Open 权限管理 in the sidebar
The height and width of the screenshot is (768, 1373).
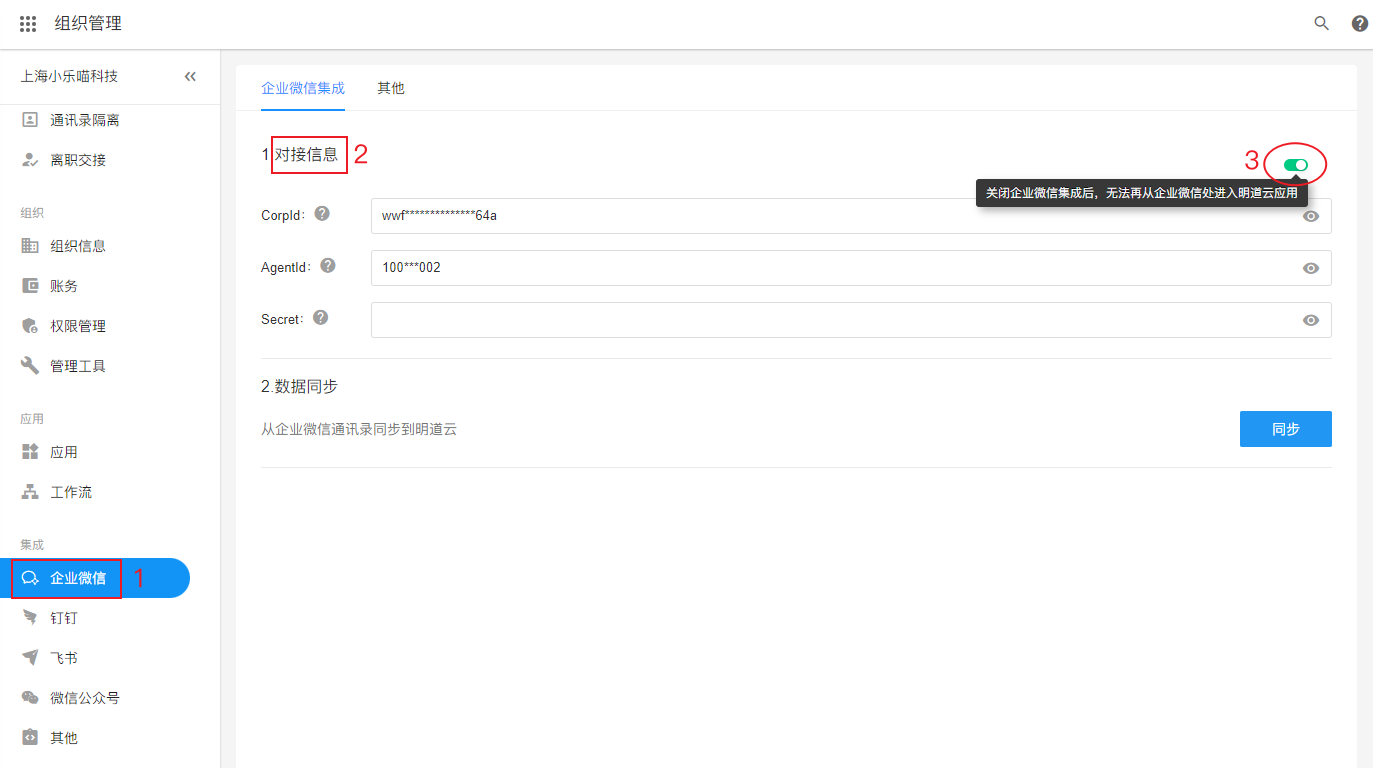(x=77, y=326)
